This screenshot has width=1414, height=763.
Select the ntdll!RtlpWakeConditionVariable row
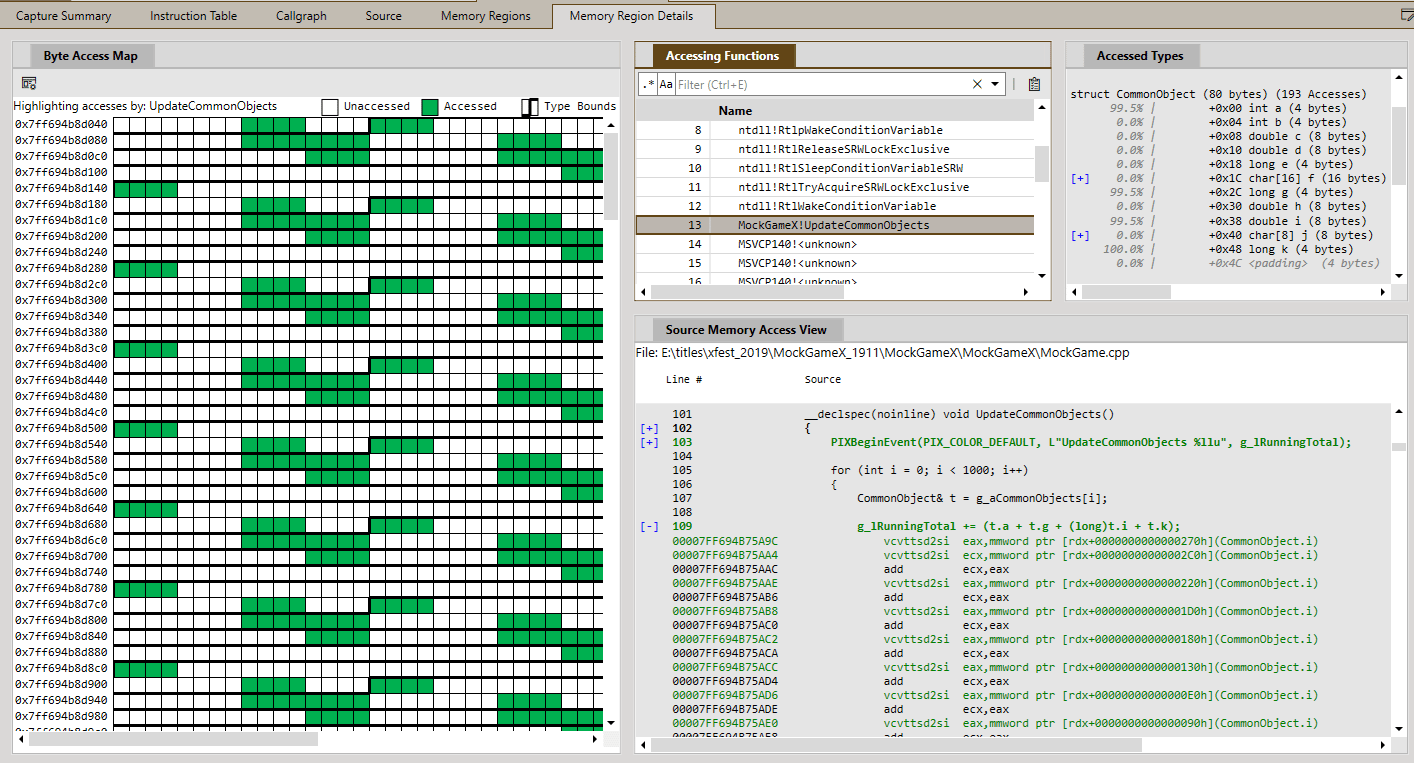835,130
